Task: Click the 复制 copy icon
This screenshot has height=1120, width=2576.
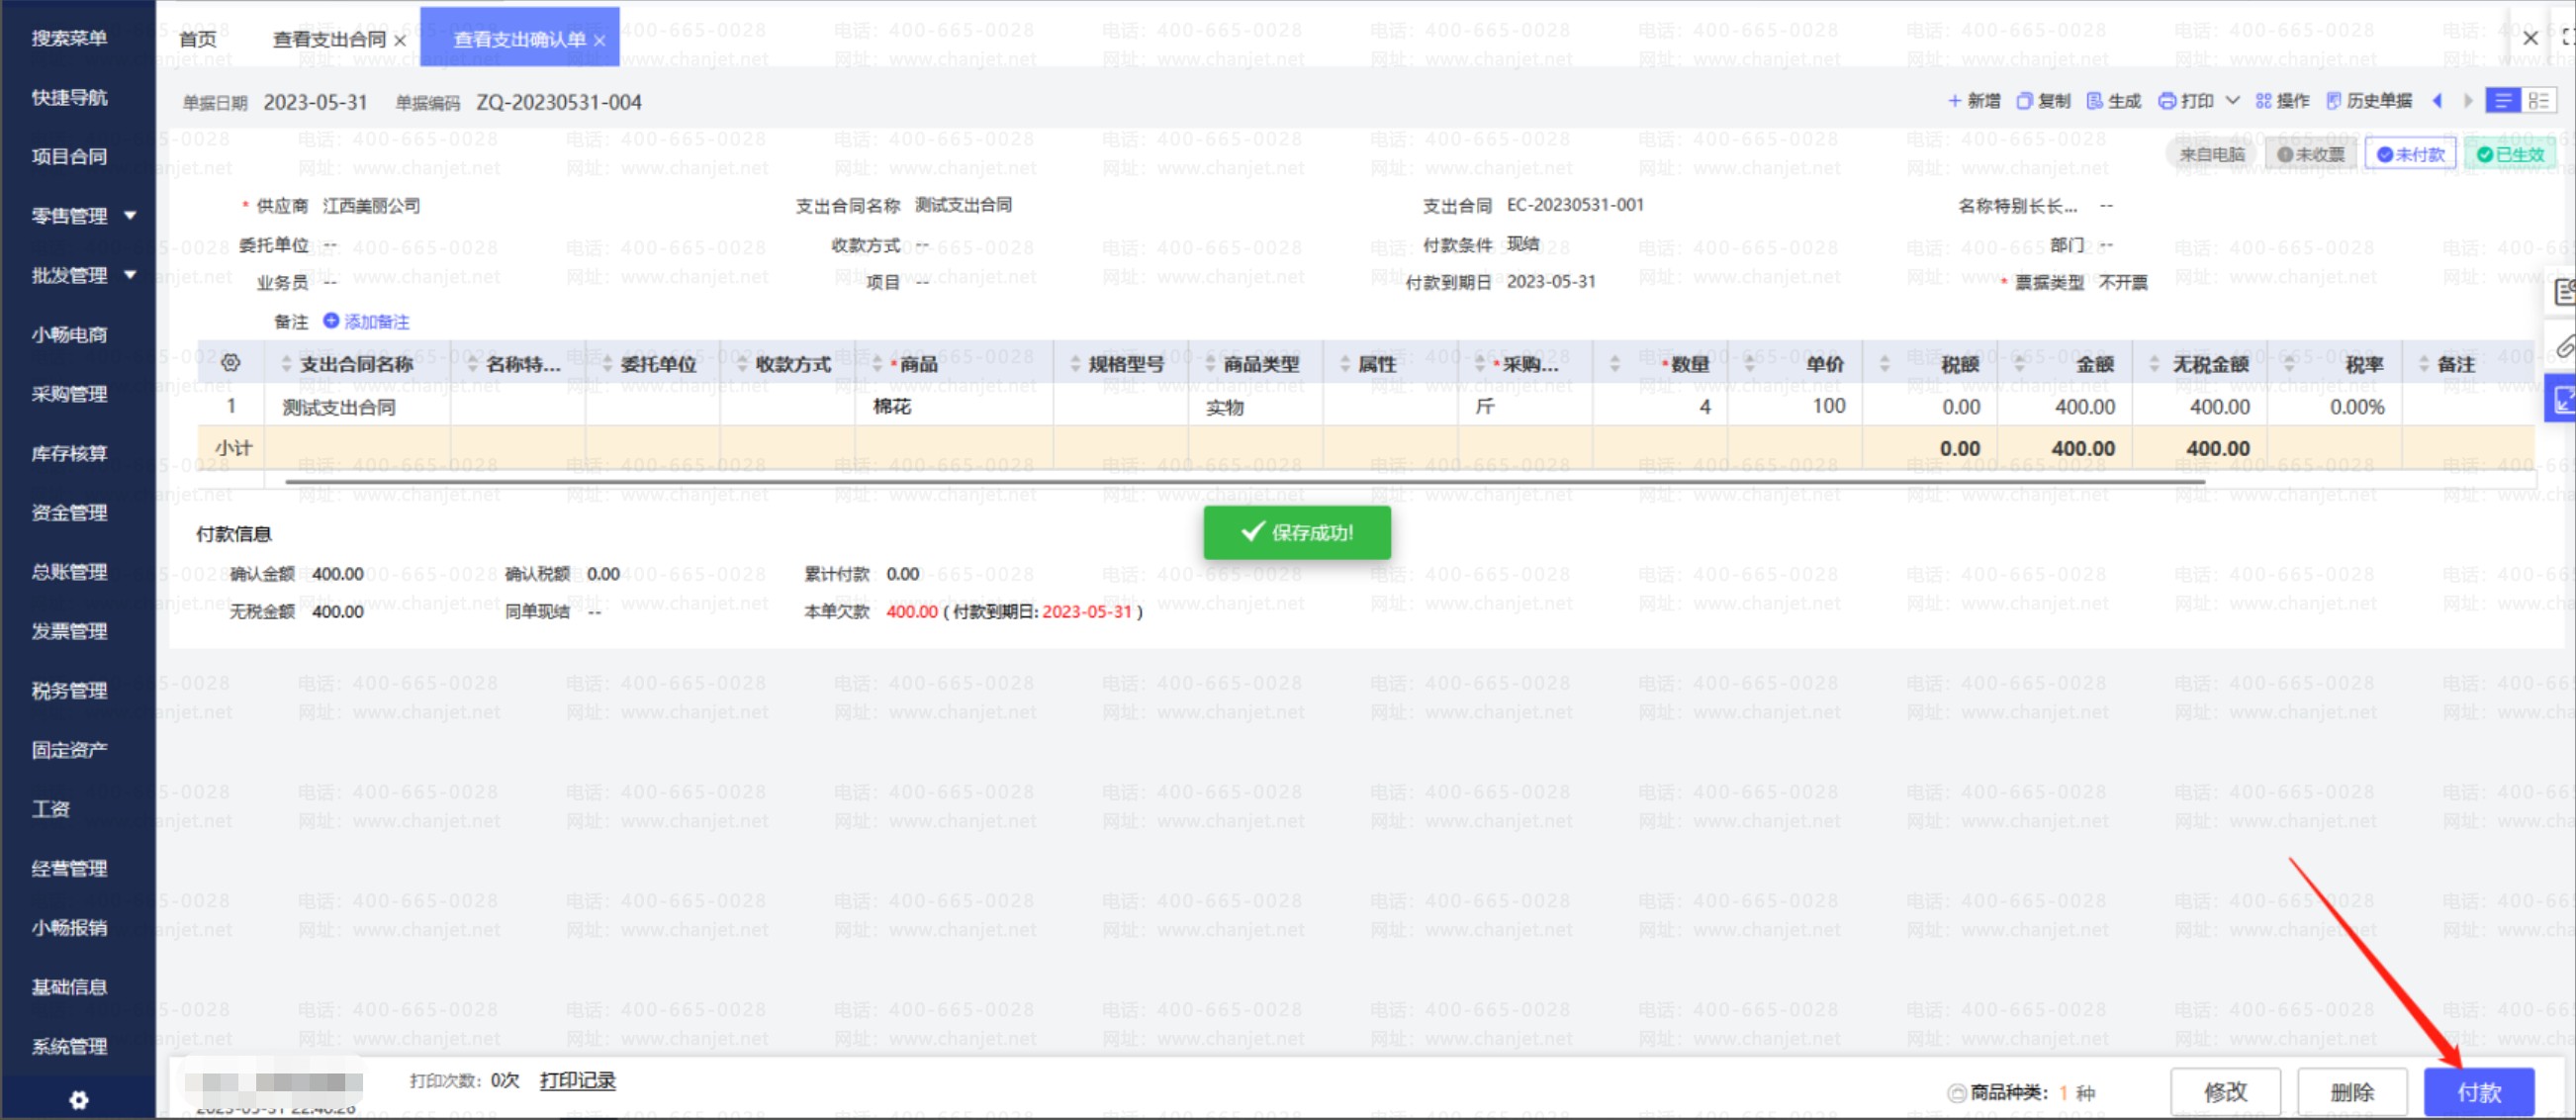Action: pos(2024,101)
